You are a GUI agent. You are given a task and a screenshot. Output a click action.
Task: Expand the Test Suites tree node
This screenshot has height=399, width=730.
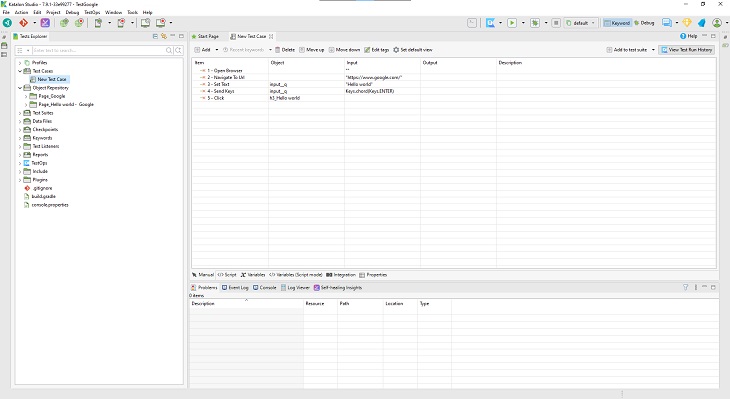coord(20,113)
